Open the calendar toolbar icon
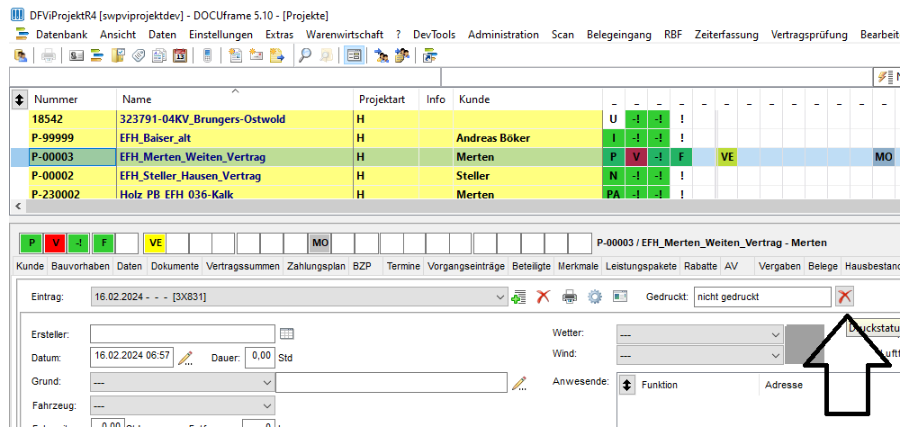 click(x=179, y=56)
